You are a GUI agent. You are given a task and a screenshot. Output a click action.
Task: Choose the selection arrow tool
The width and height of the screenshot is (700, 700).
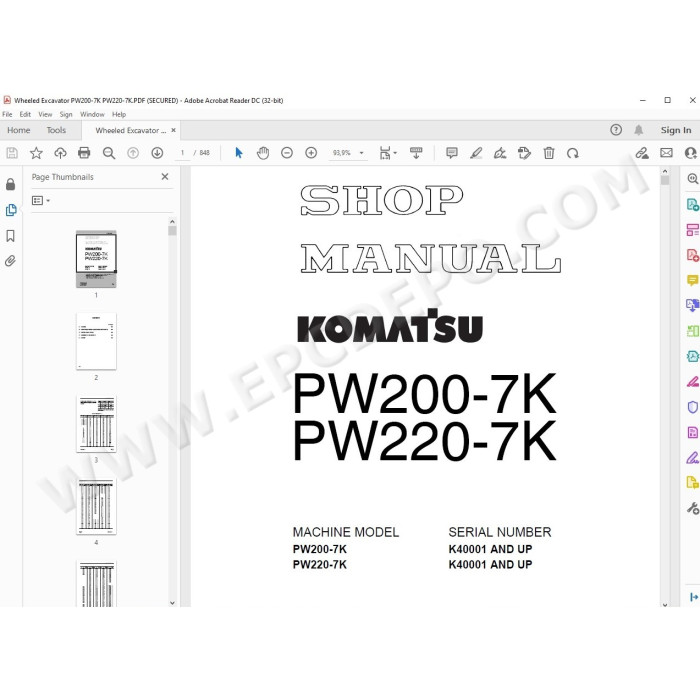239,153
